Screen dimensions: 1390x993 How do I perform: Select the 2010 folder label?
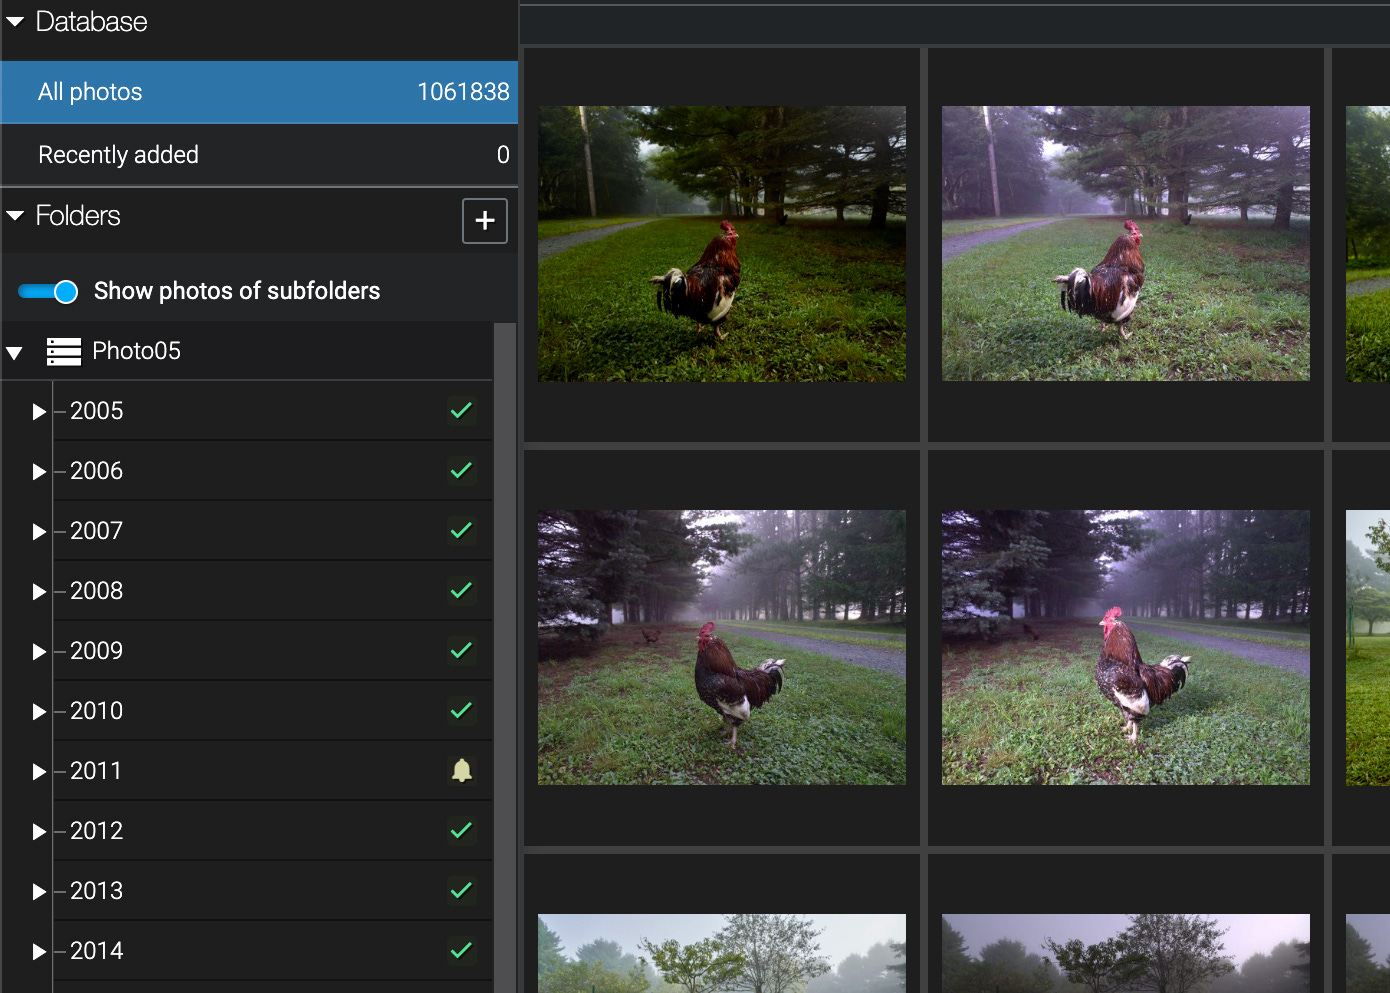coord(97,711)
